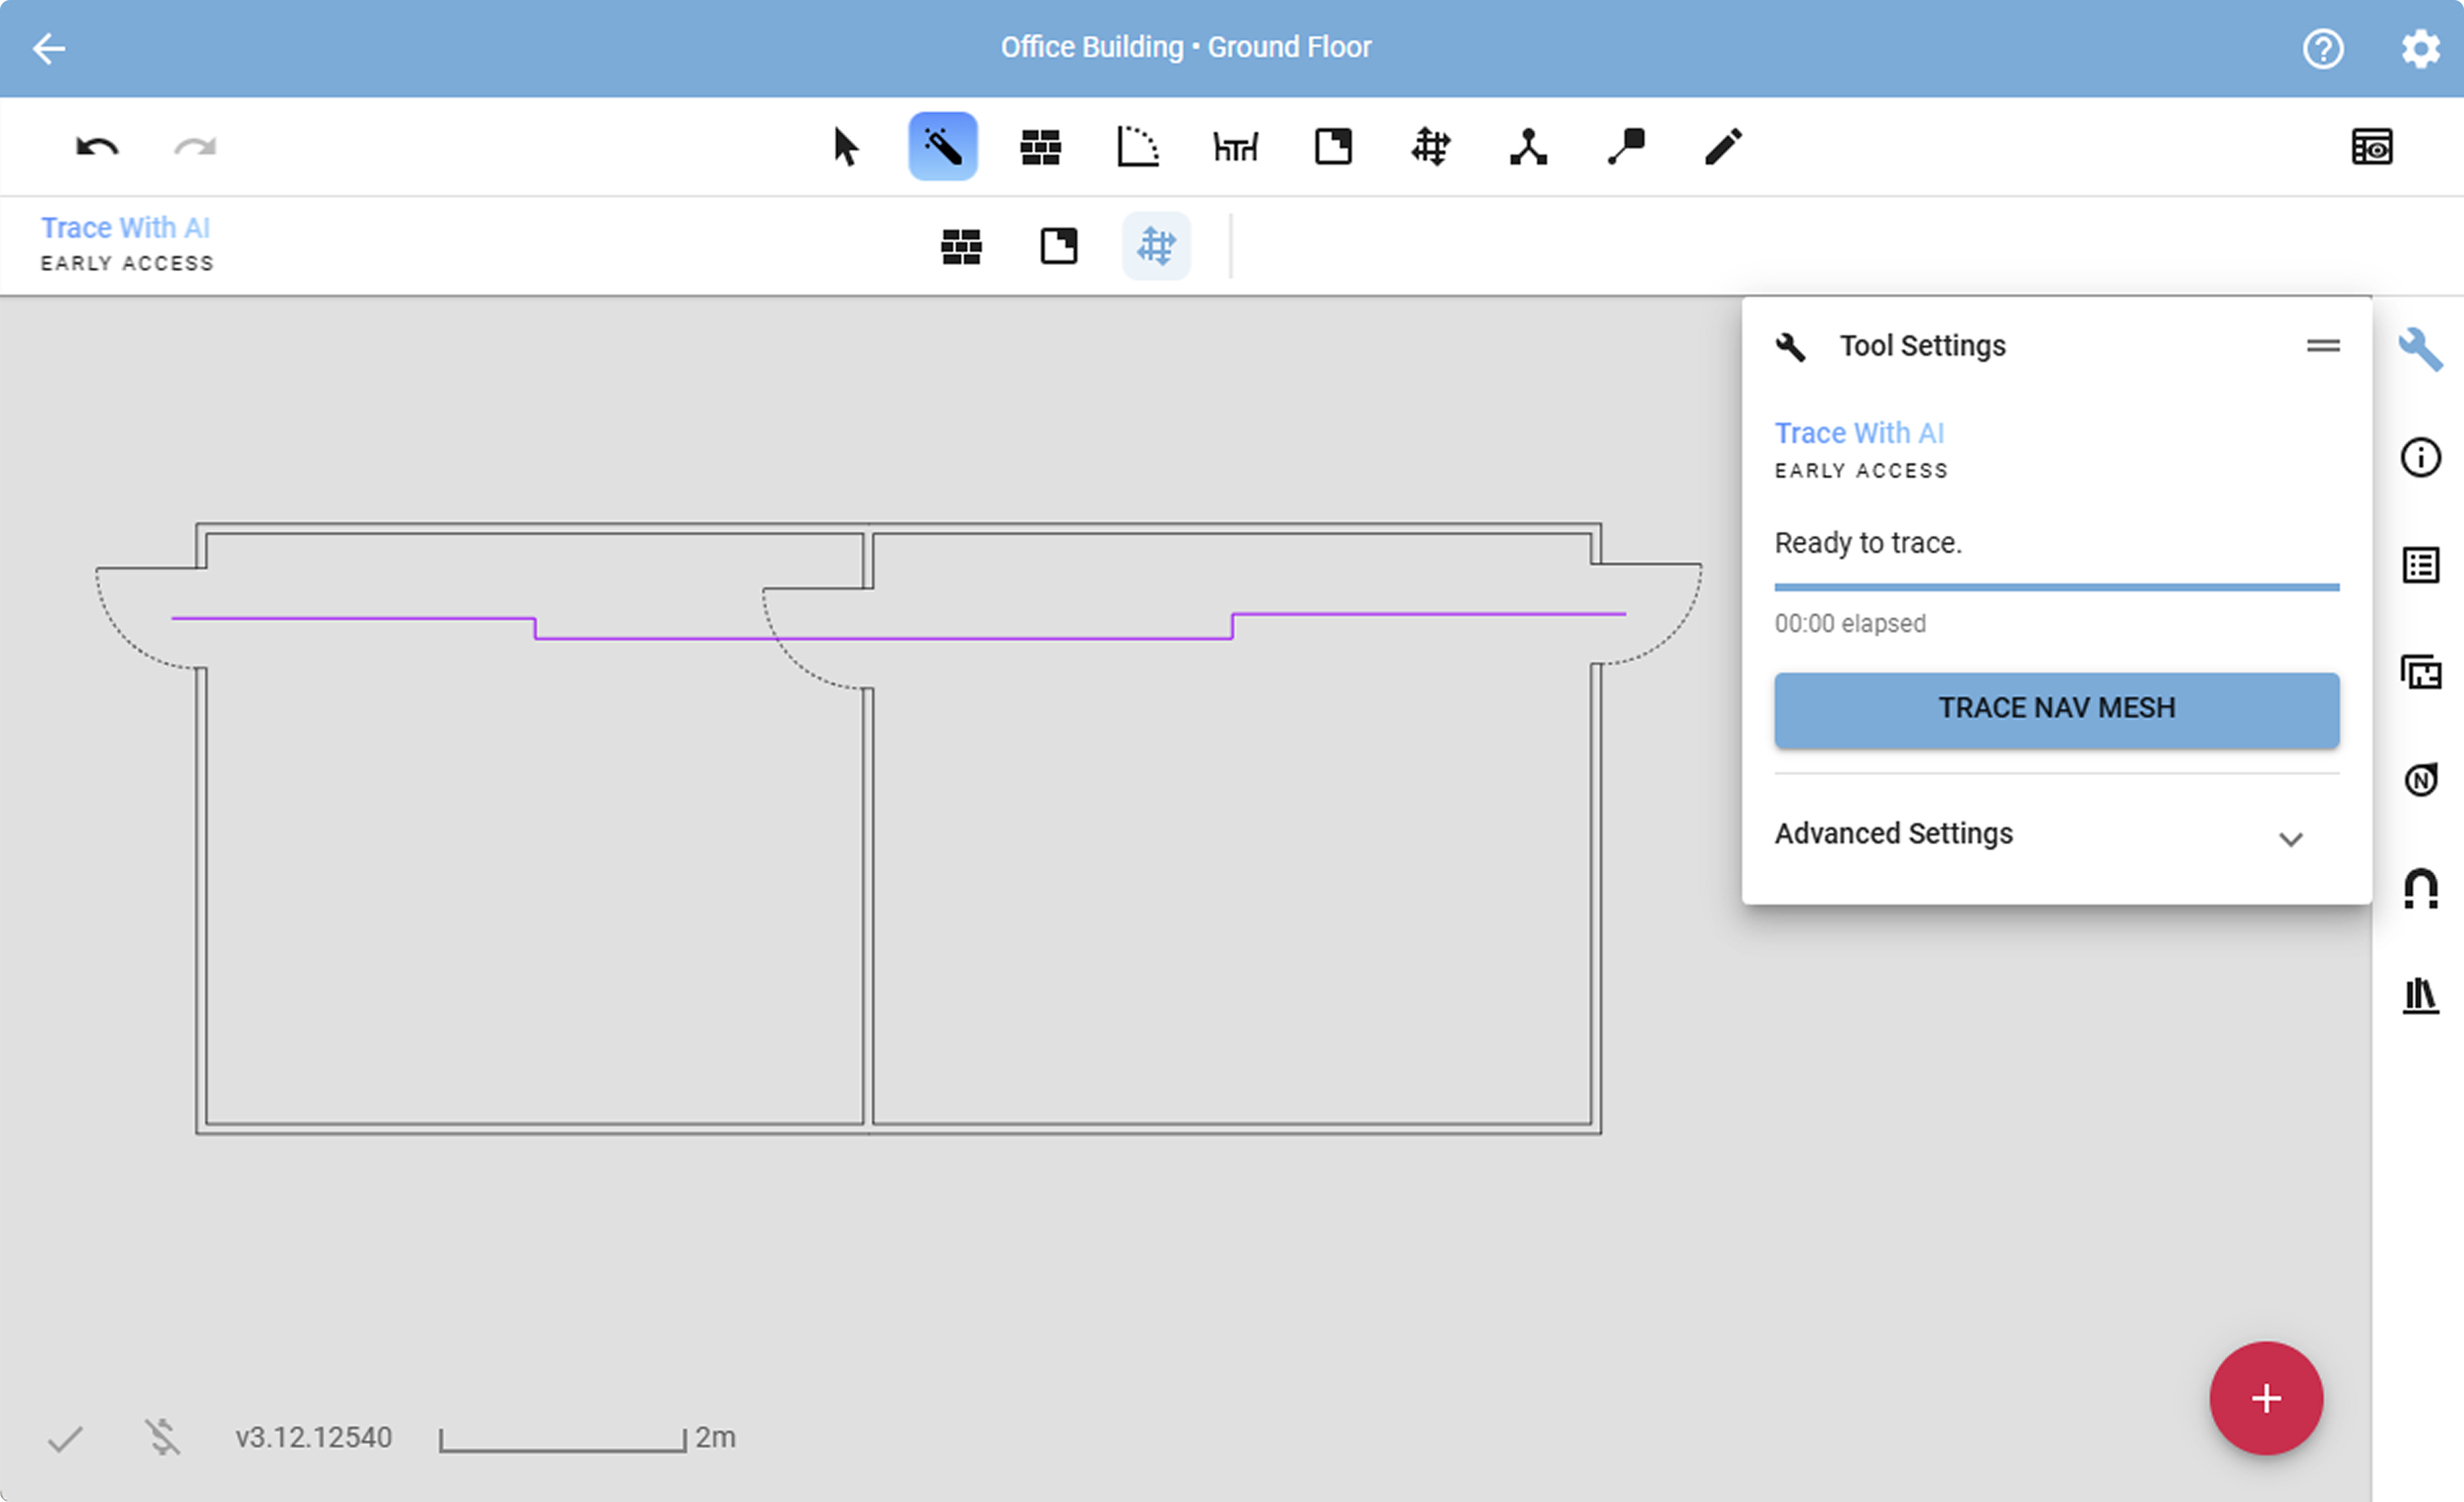Click the trace progress bar

(2056, 587)
